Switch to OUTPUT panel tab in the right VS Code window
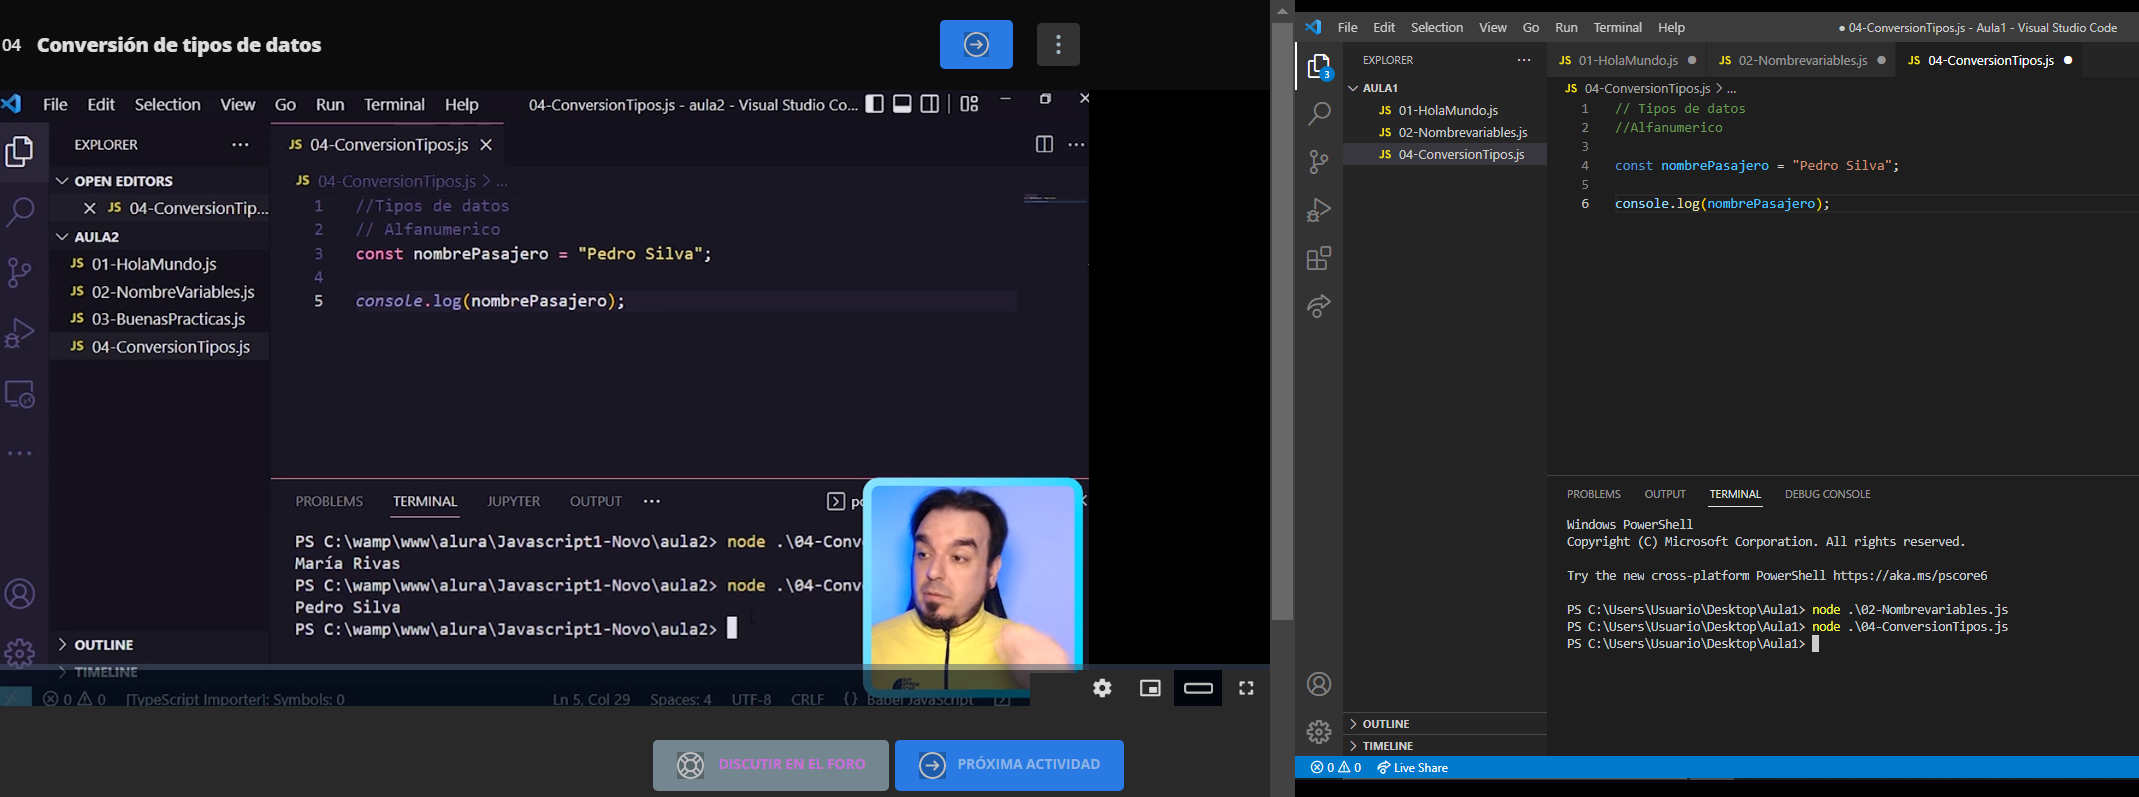2139x797 pixels. [x=1665, y=494]
